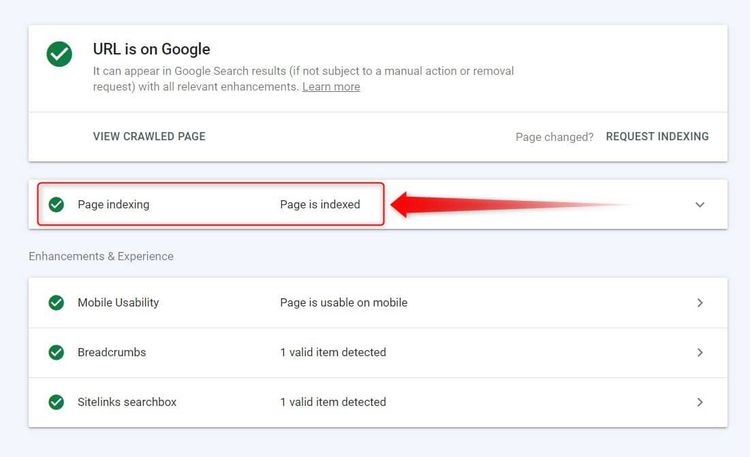
Task: Click the 'Page is usable on mobile' status
Action: 343,302
